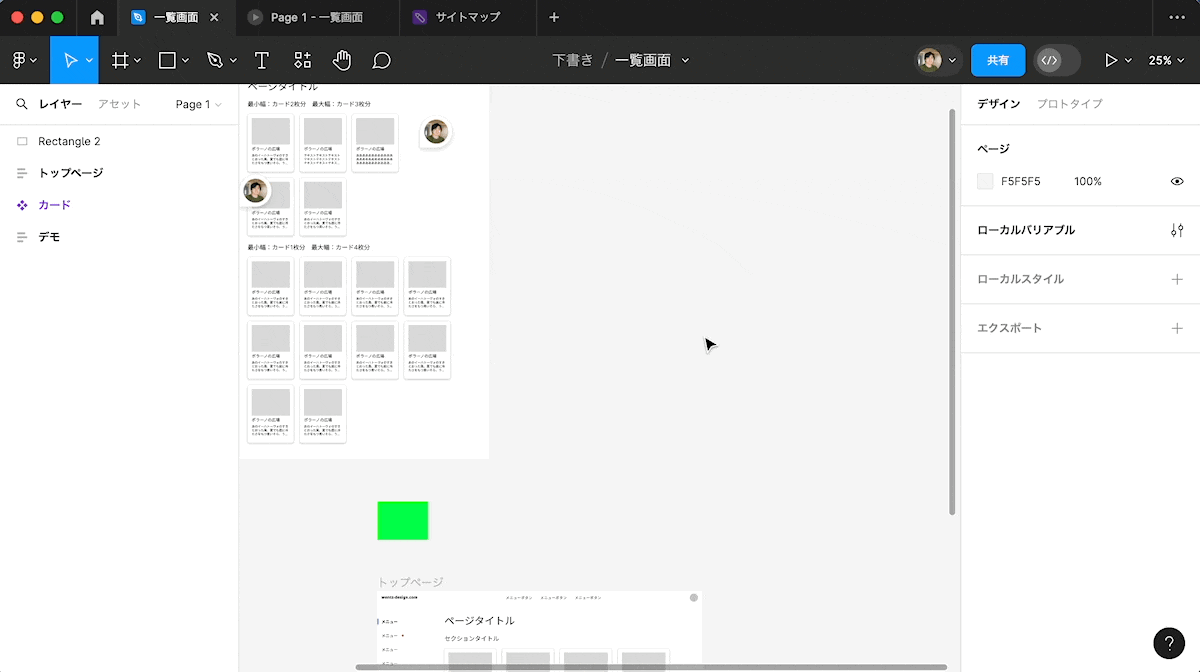Image resolution: width=1200 pixels, height=672 pixels.
Task: Open a new tab with plus icon
Action: [x=554, y=17]
